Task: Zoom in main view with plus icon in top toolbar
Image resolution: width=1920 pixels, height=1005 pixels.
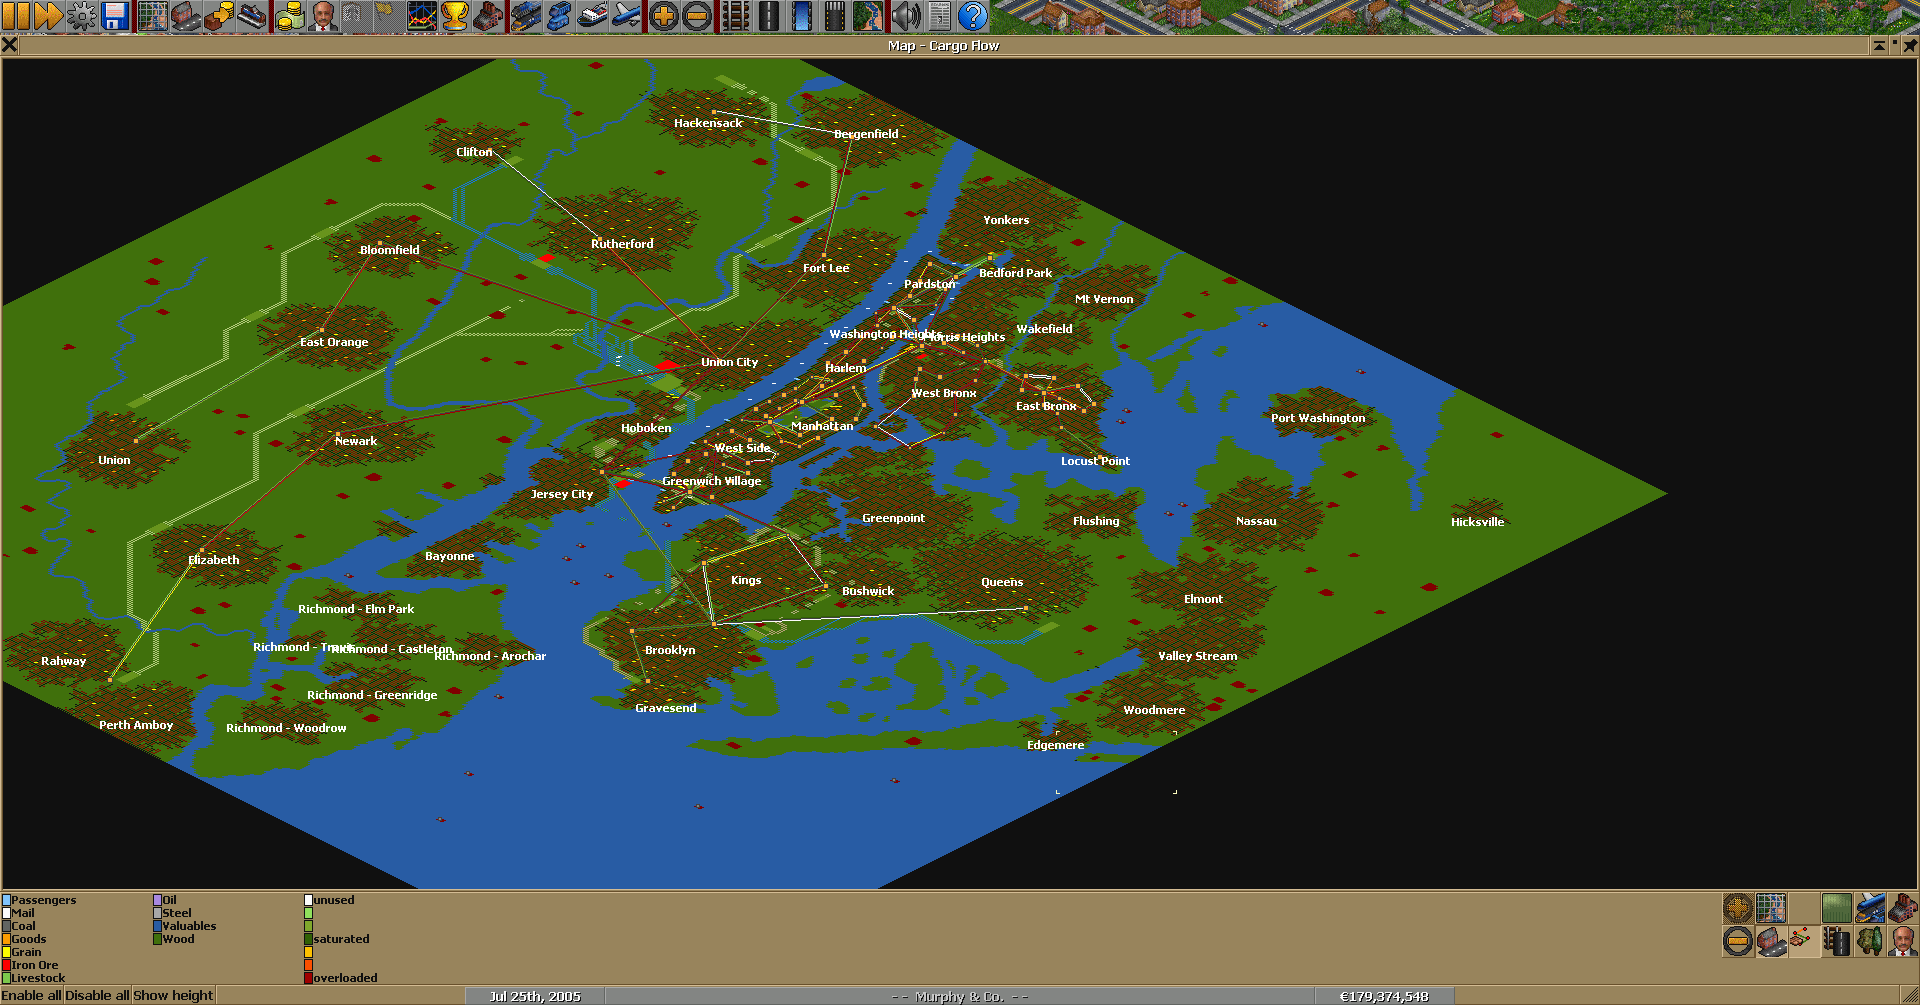Action: (664, 16)
